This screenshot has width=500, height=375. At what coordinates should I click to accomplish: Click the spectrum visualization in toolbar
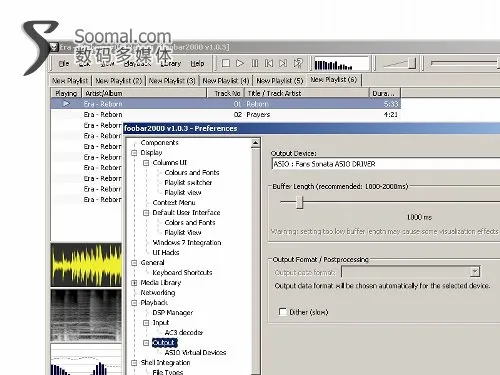pos(341,63)
